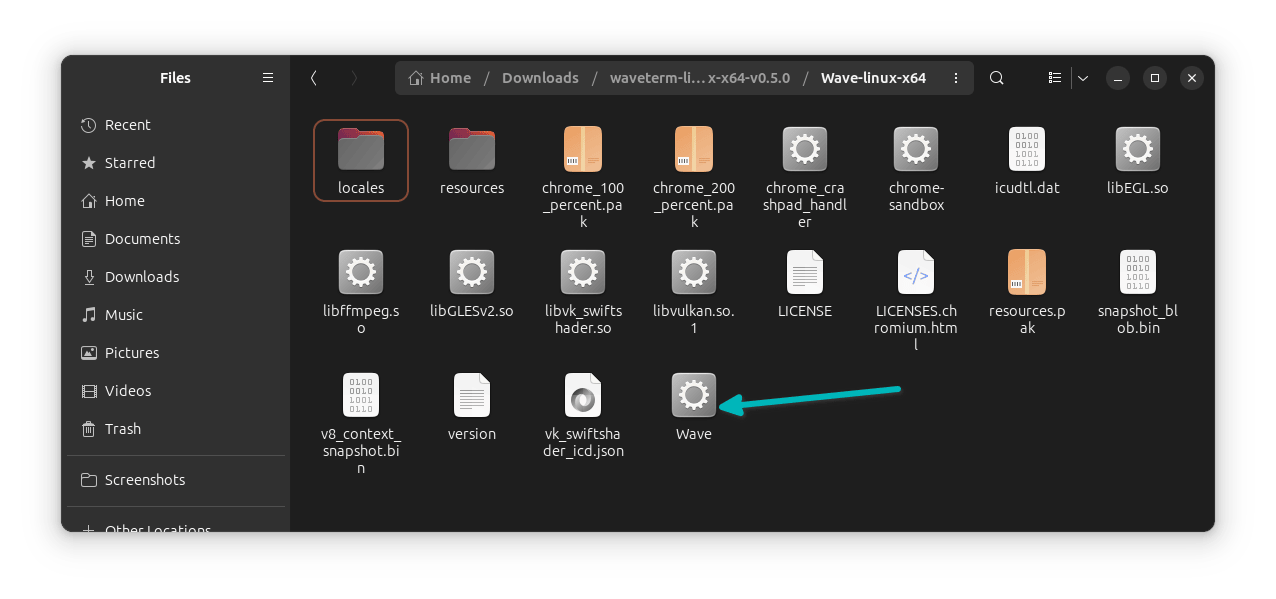
Task: Select the icudtl.dat binary file icon
Action: (1026, 149)
